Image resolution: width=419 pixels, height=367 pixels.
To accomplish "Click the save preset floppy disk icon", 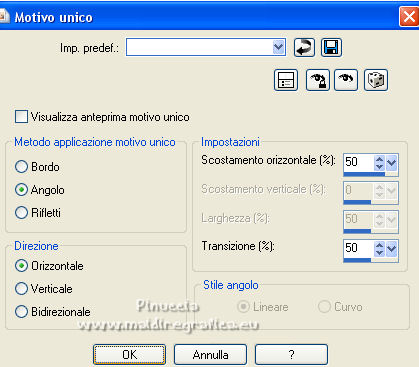I will pyautogui.click(x=331, y=47).
